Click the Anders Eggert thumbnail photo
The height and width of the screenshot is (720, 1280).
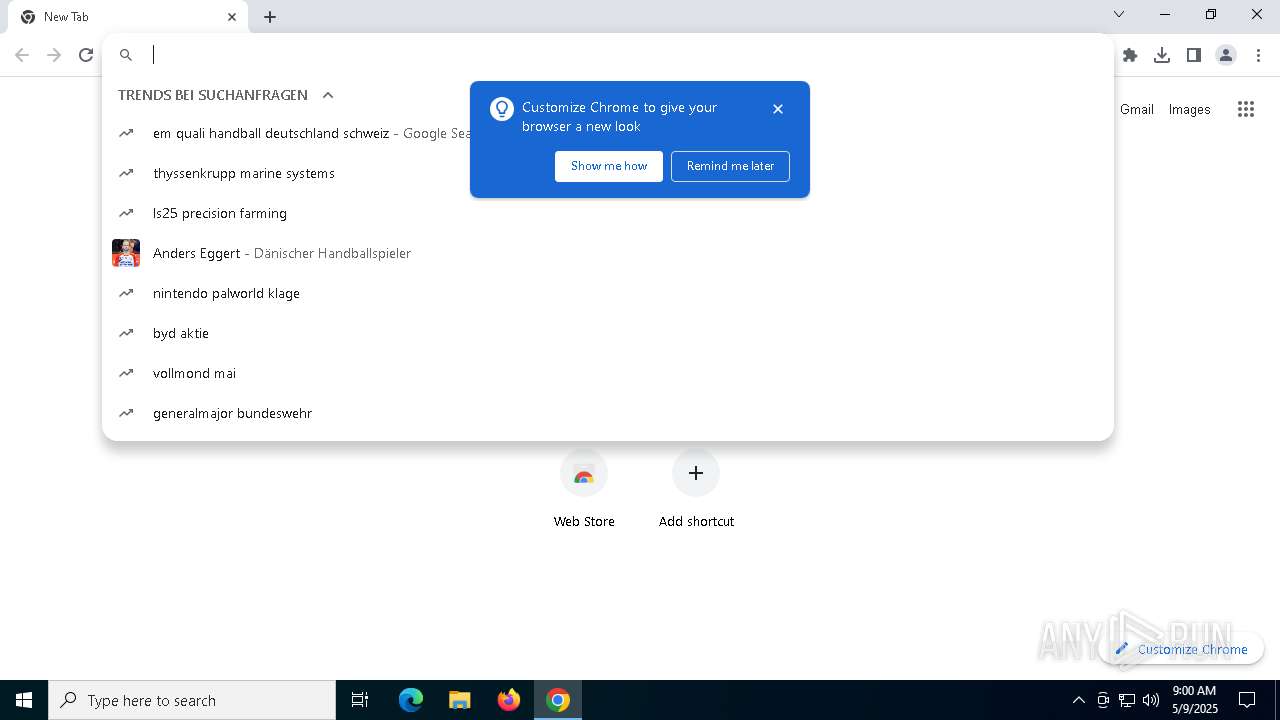coord(126,253)
